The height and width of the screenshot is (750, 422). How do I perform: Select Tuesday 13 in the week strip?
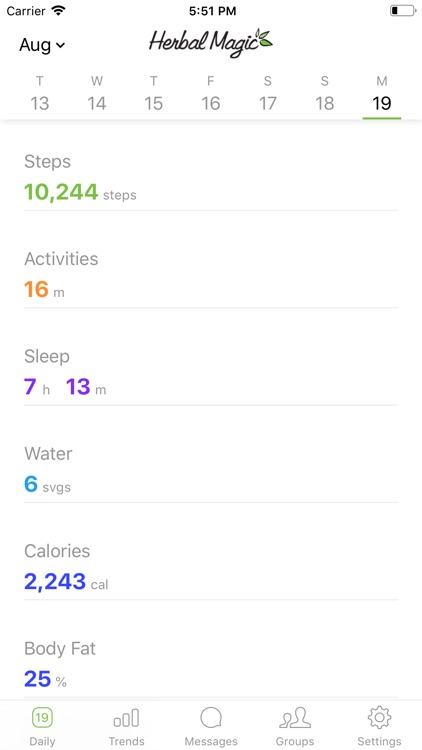(x=40, y=95)
